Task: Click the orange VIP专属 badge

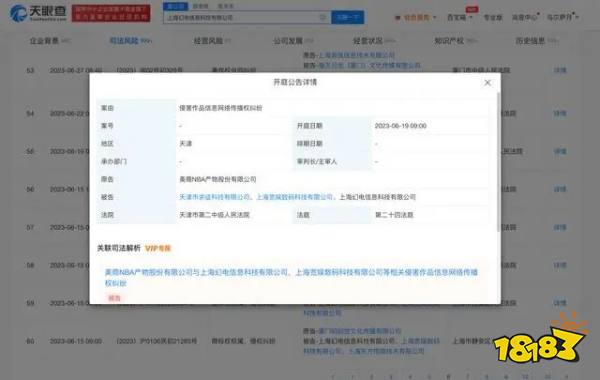Action: point(158,248)
